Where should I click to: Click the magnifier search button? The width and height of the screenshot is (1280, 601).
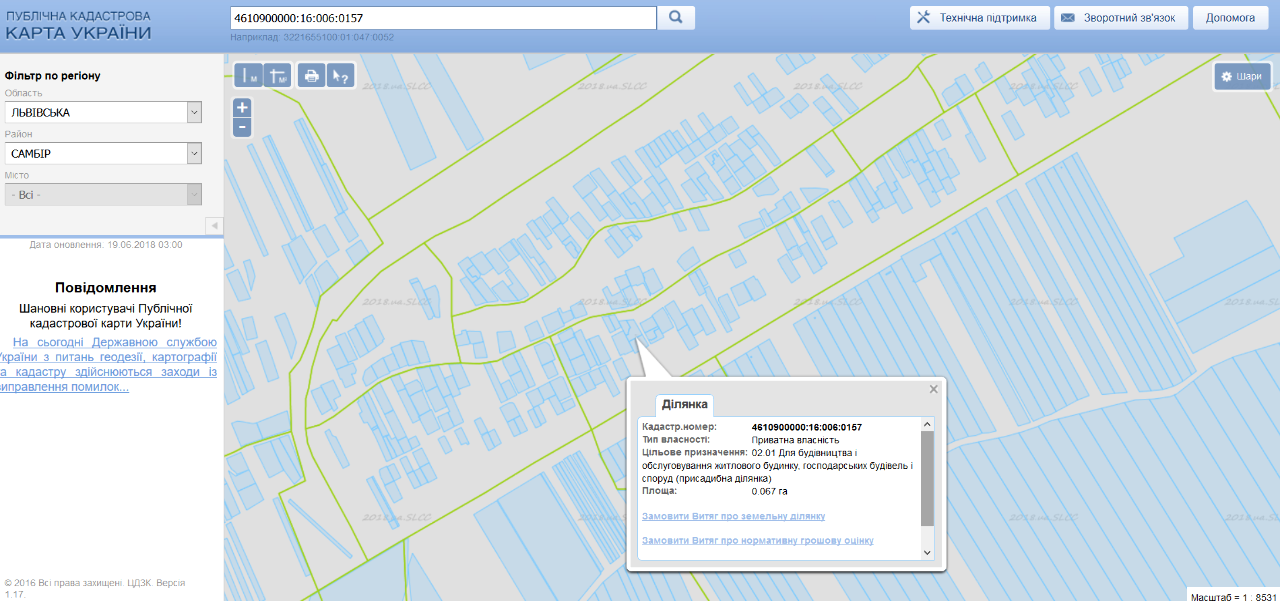coord(676,18)
